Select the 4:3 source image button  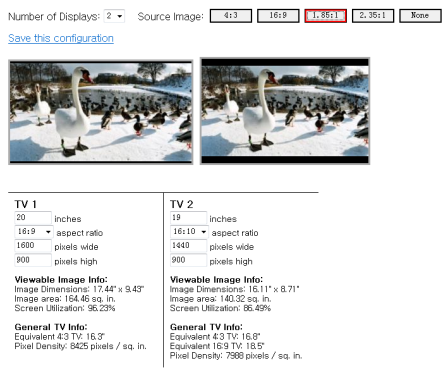coord(231,16)
